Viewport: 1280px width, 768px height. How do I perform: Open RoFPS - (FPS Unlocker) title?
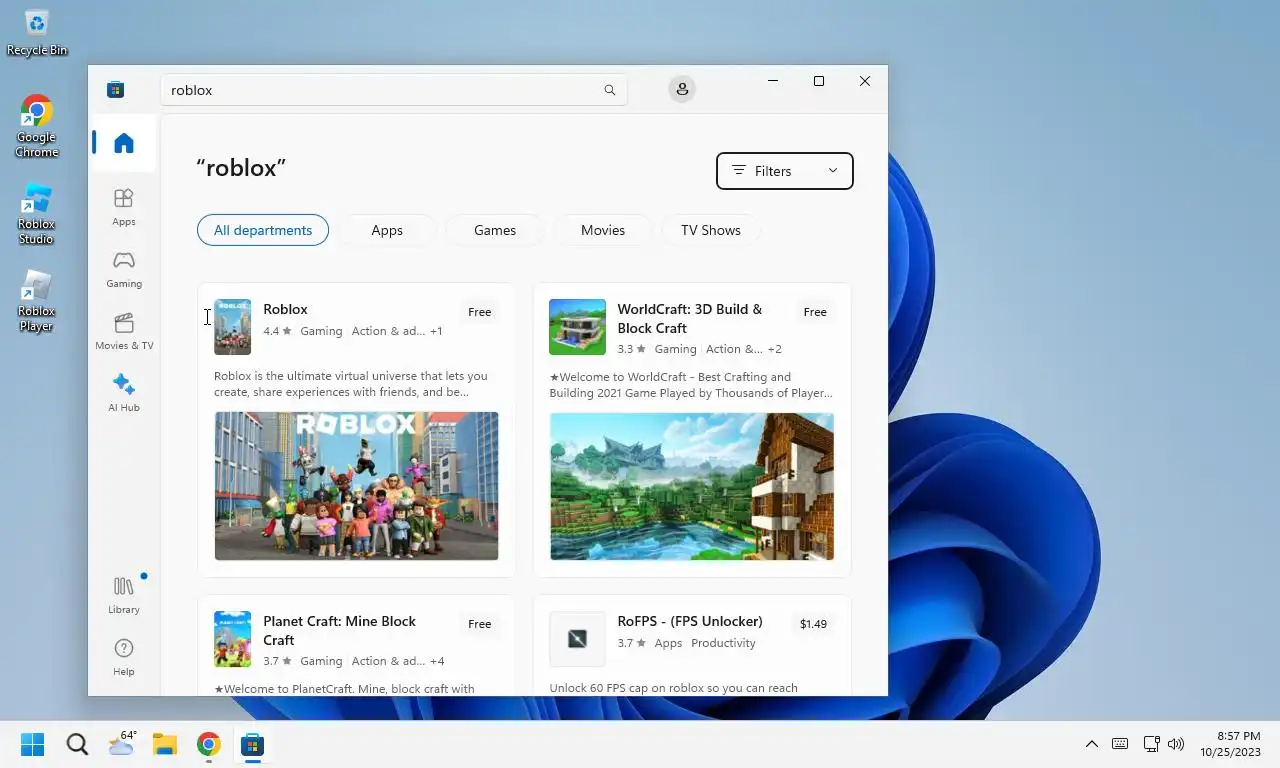690,621
